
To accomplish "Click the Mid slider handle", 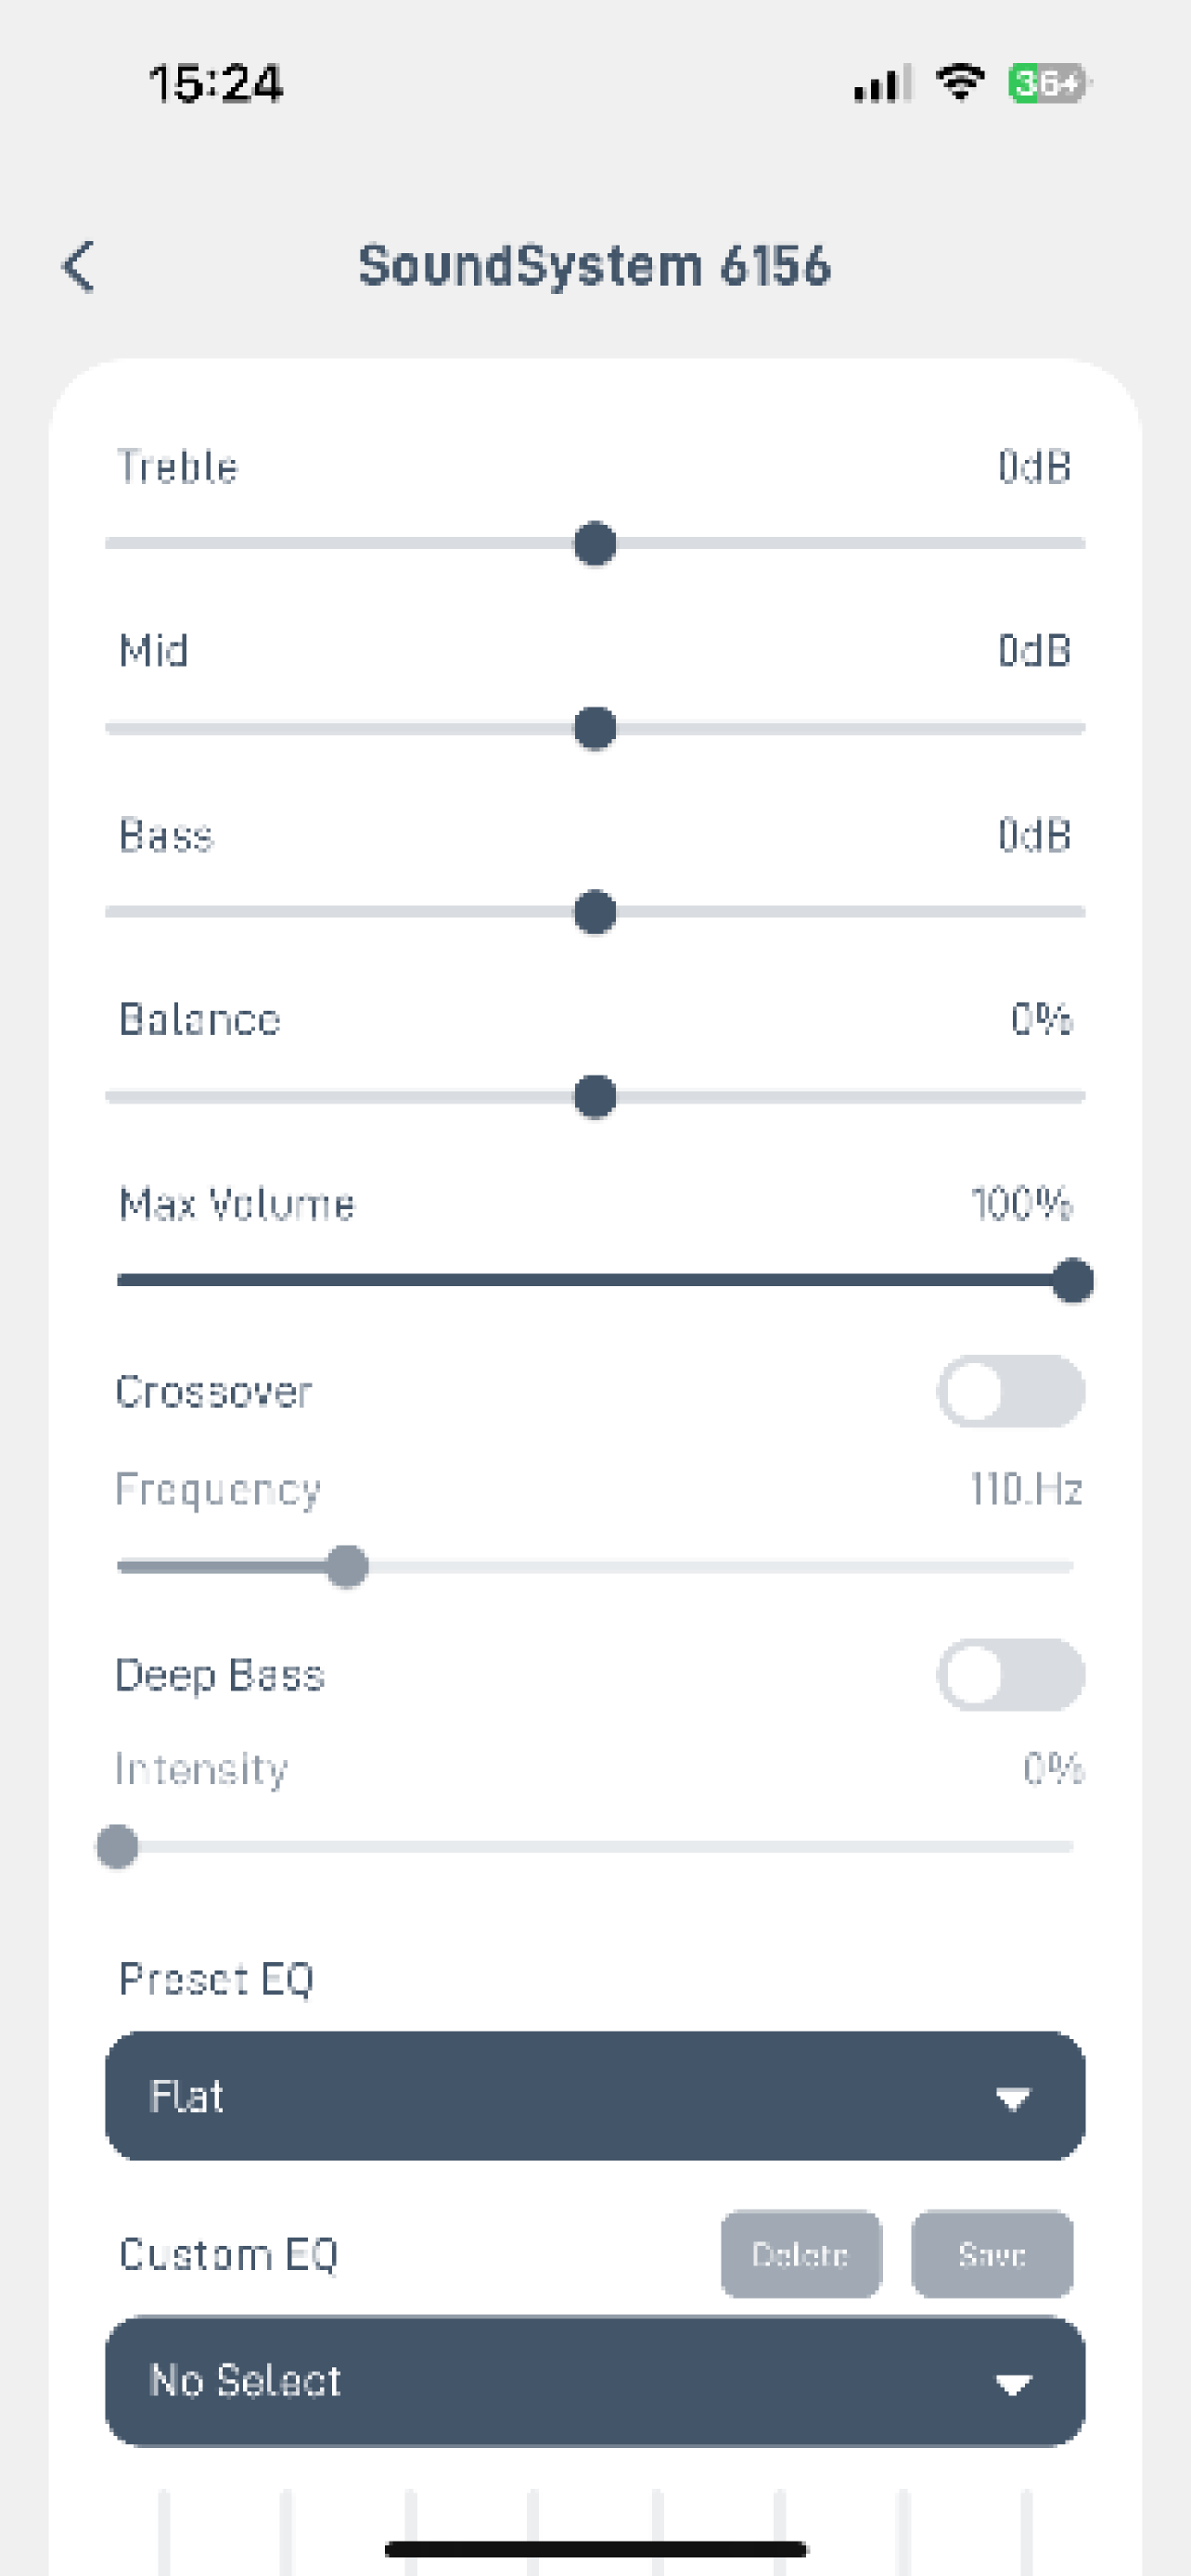I will click(595, 728).
